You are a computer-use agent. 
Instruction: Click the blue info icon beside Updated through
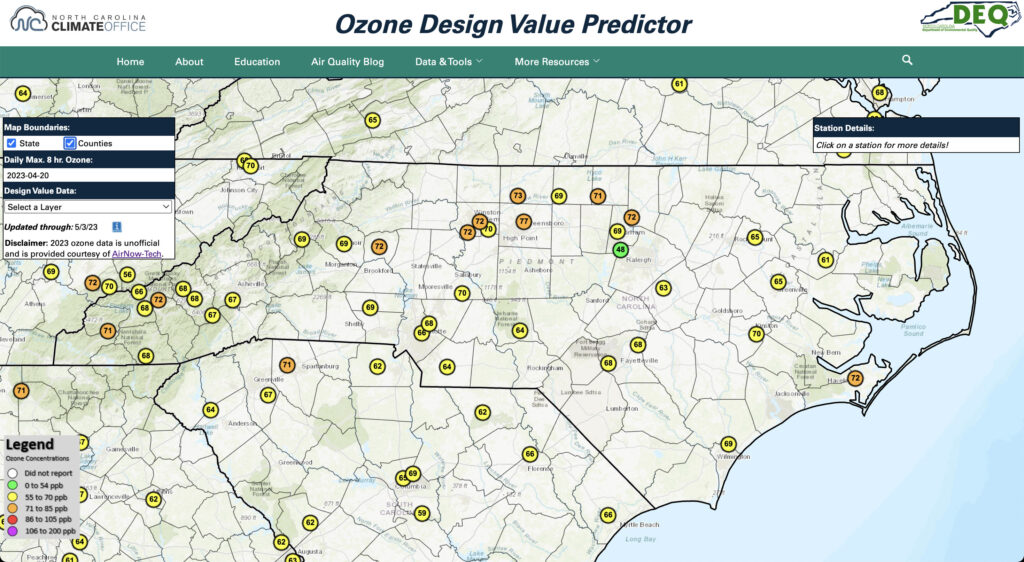[117, 227]
